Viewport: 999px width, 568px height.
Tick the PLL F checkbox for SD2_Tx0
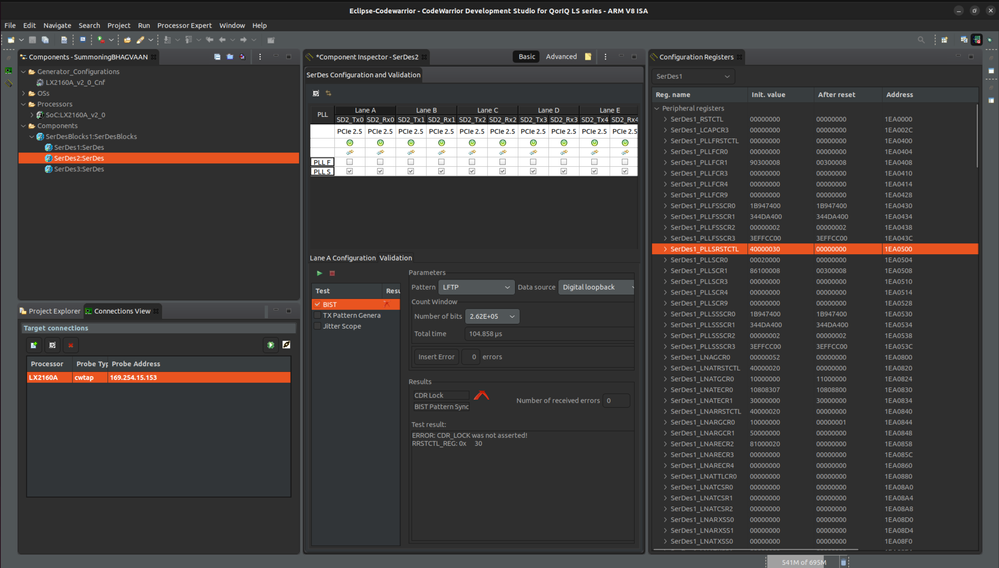tap(349, 162)
